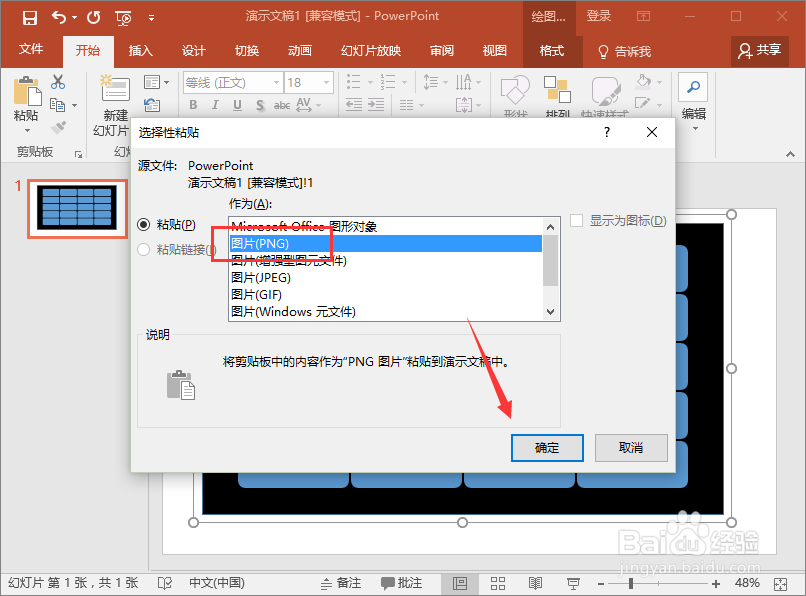Toggle Italic formatting I
The width and height of the screenshot is (806, 596).
click(x=215, y=105)
